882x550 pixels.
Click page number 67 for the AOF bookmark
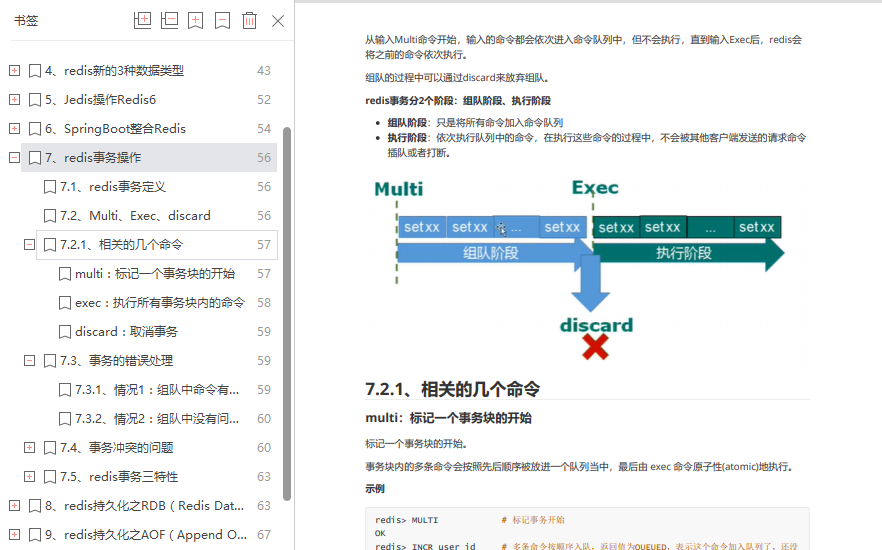click(264, 534)
